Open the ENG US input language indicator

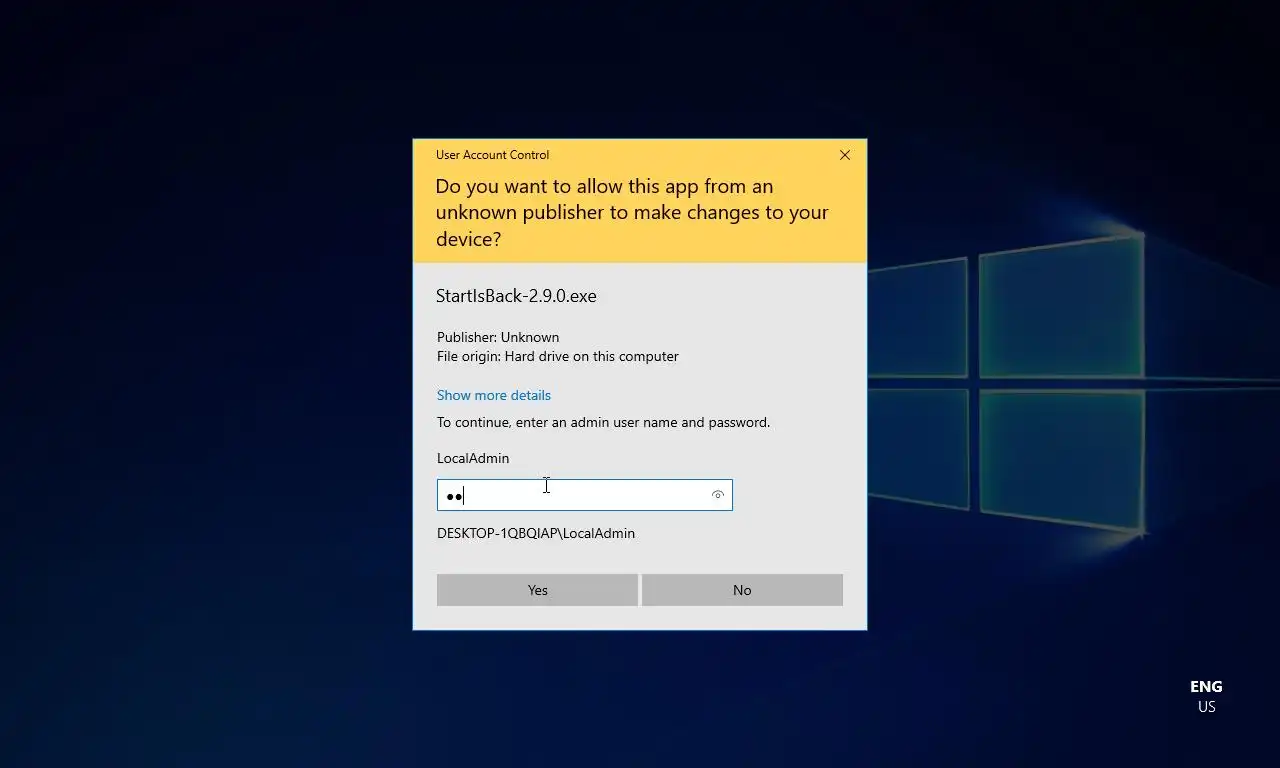1206,696
